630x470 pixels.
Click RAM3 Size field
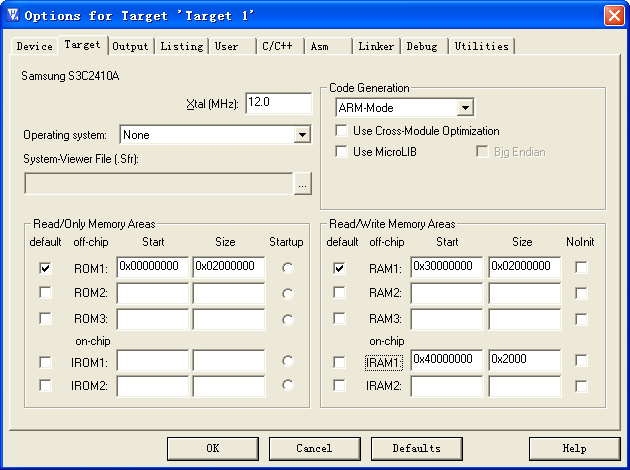(x=525, y=319)
